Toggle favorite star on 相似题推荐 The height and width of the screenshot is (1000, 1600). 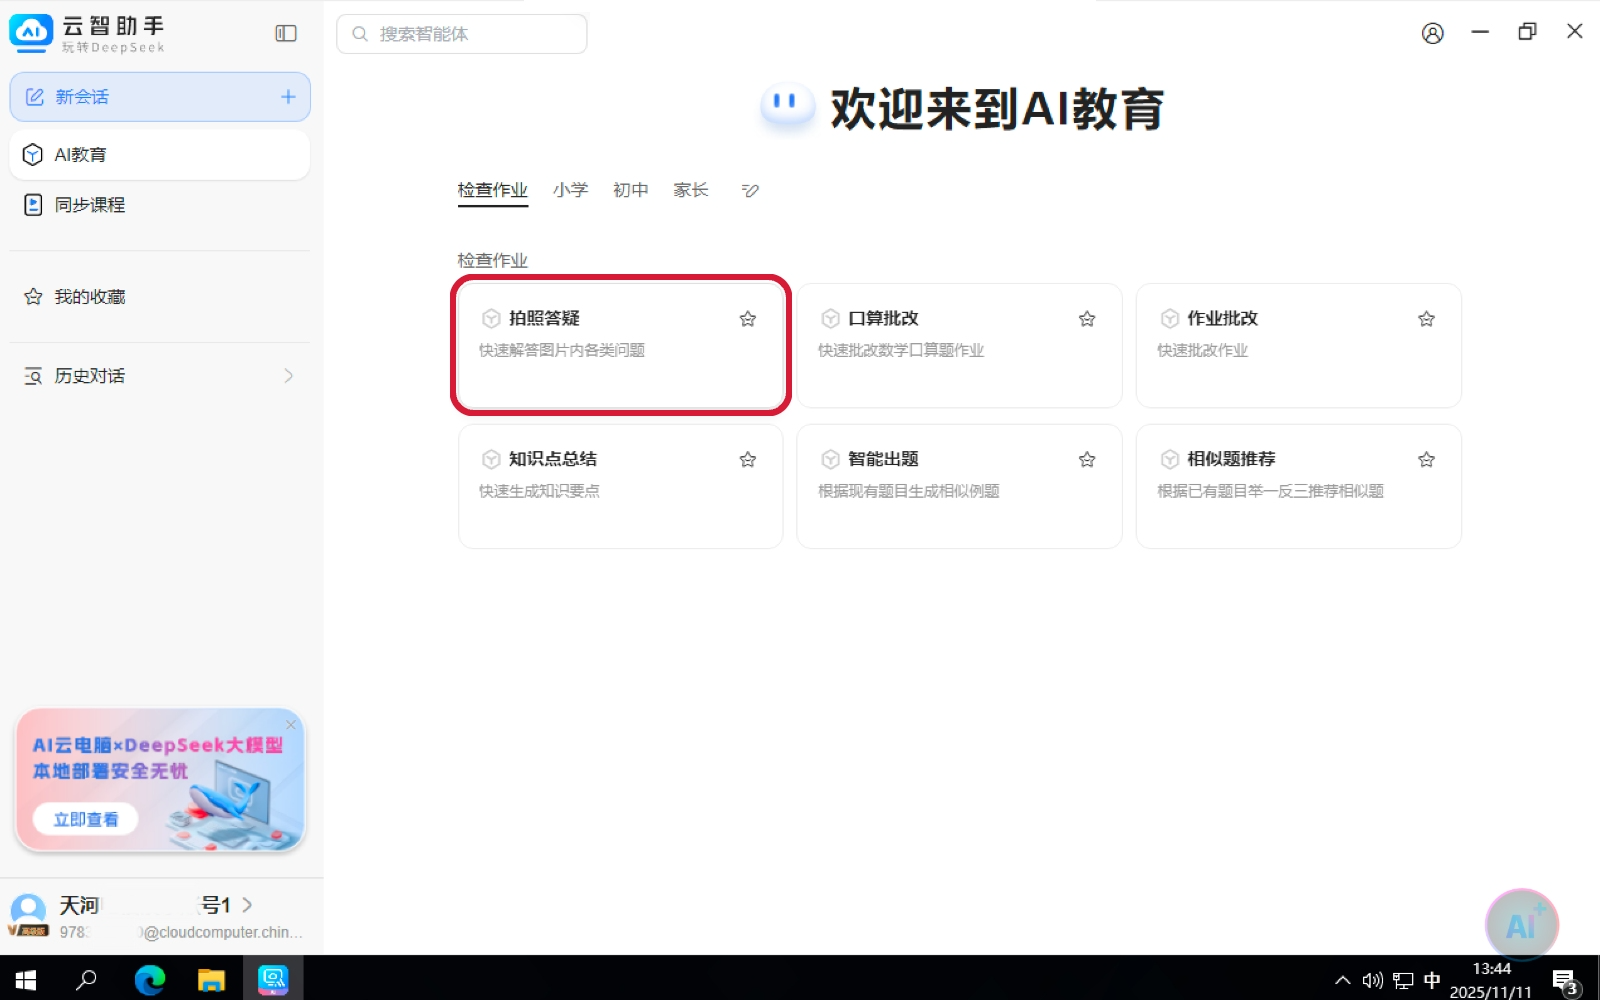pos(1426,460)
